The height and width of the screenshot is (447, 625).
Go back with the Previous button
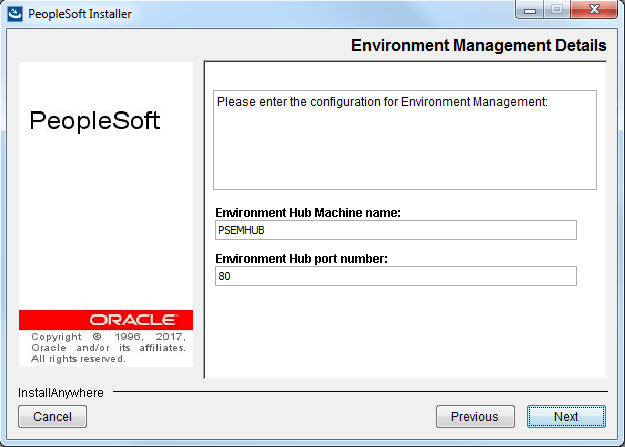click(475, 417)
